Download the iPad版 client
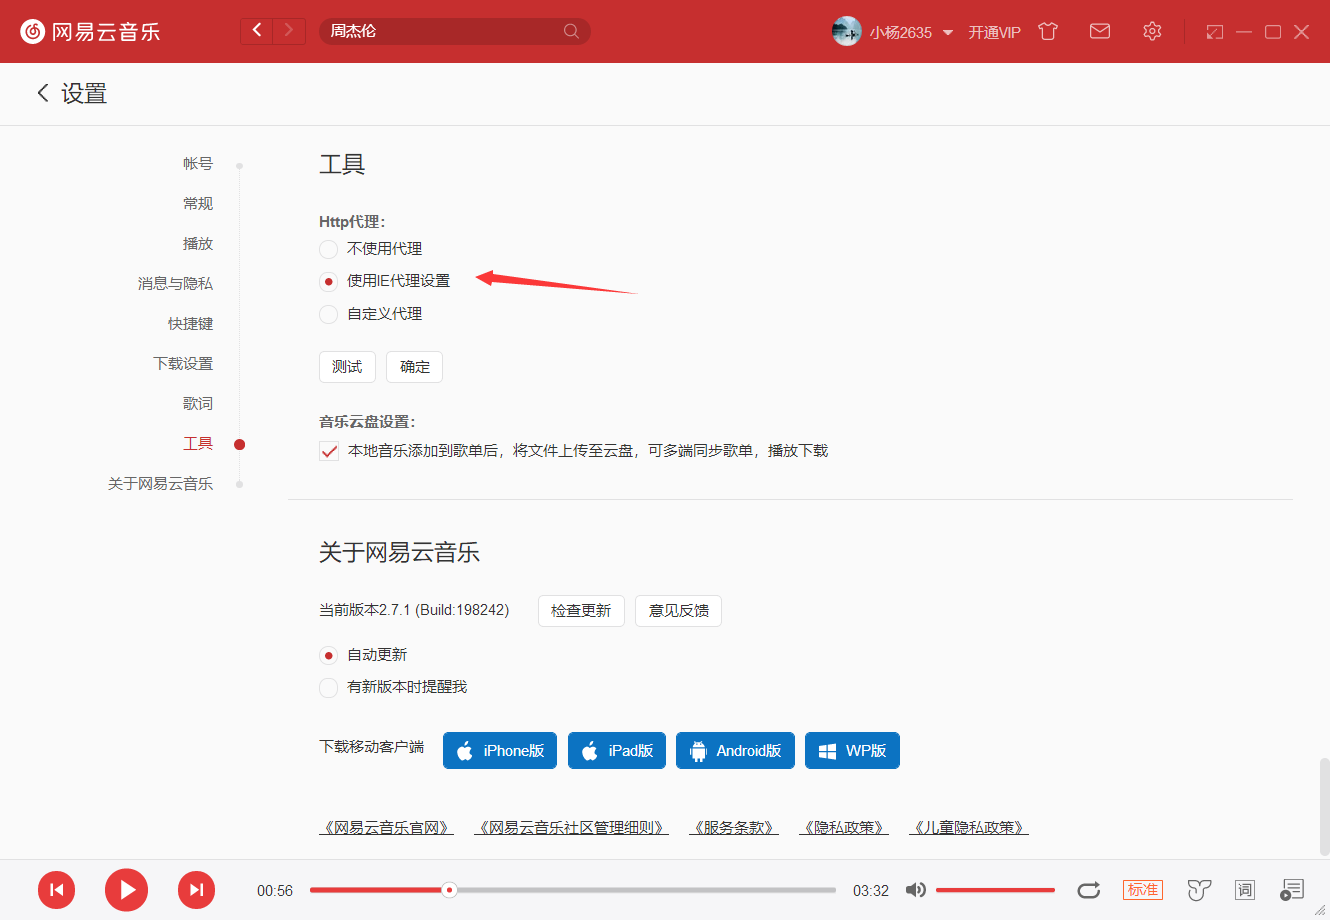 617,751
